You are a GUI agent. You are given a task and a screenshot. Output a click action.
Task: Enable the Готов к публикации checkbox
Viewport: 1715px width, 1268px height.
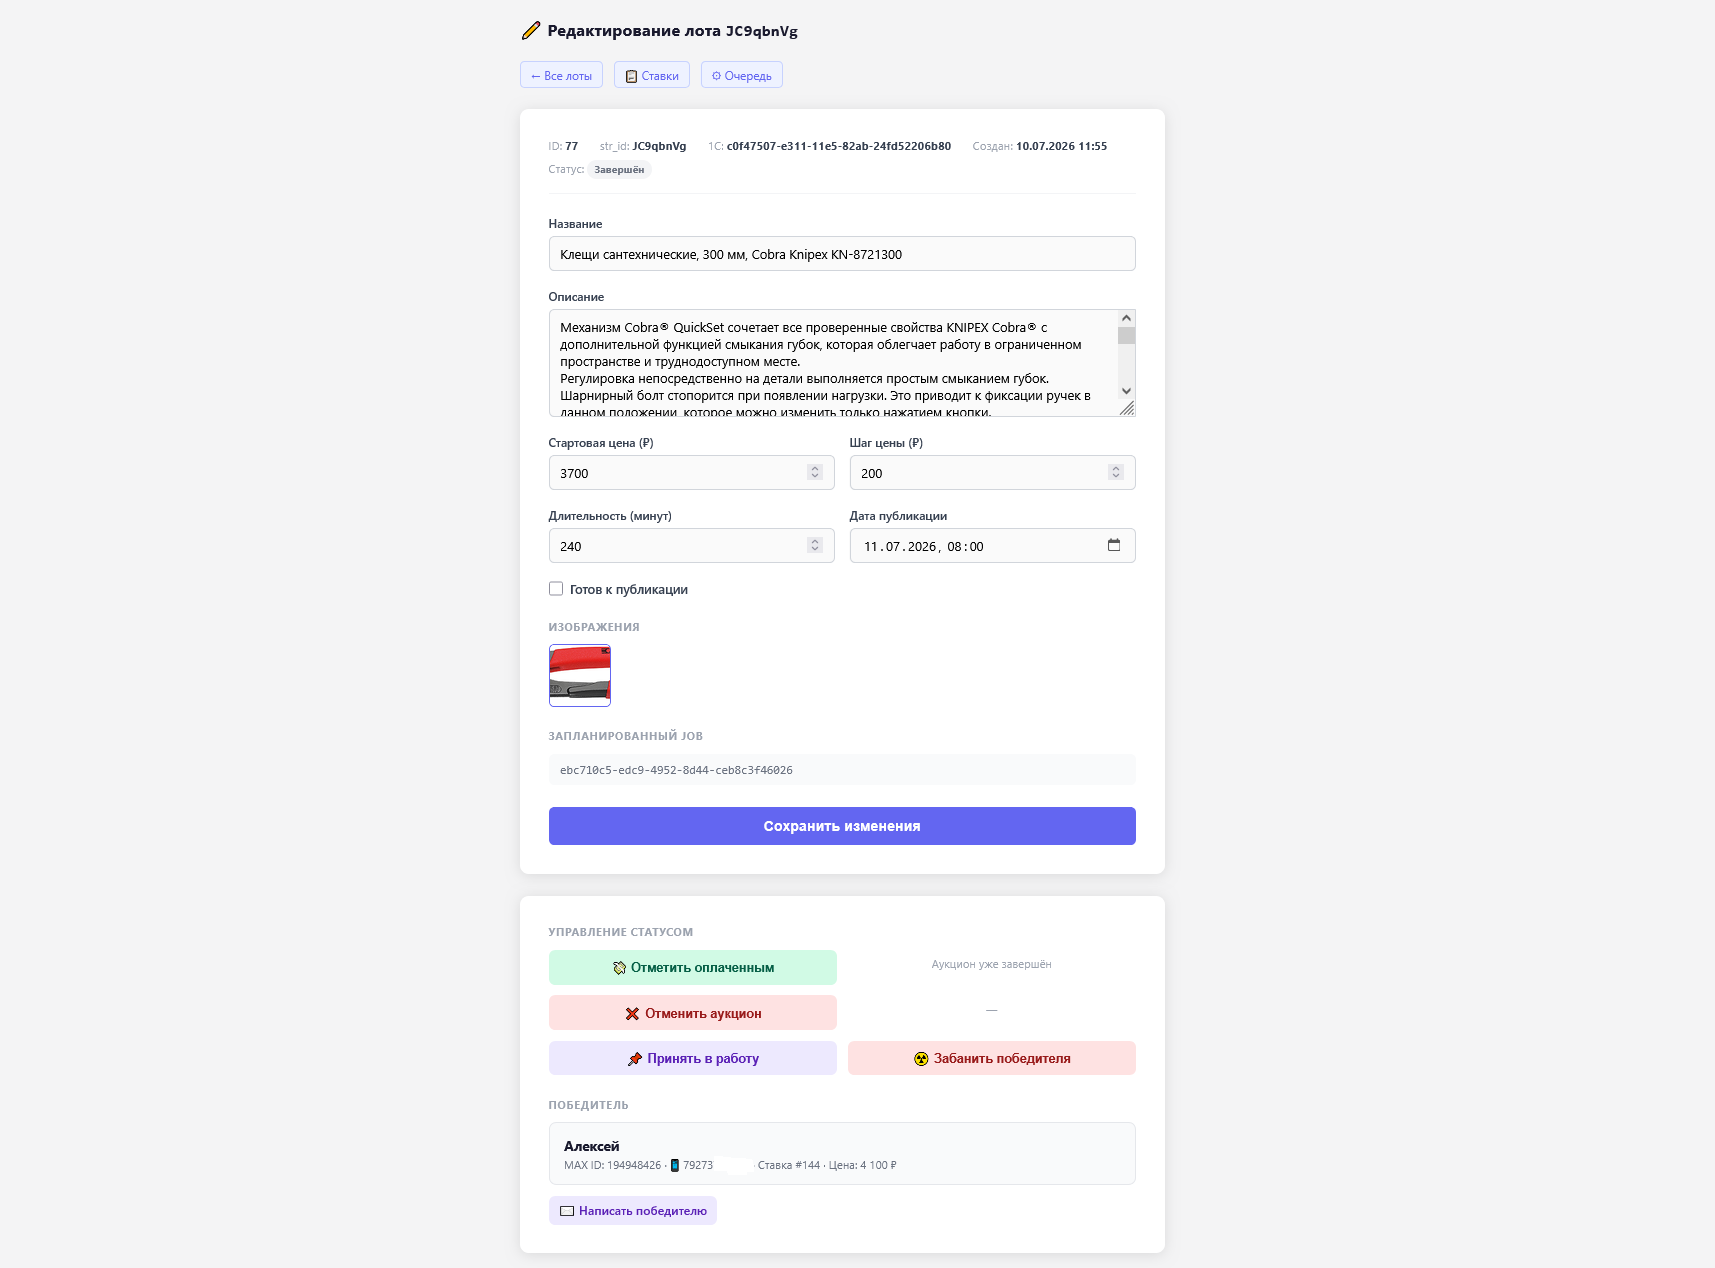pyautogui.click(x=556, y=589)
